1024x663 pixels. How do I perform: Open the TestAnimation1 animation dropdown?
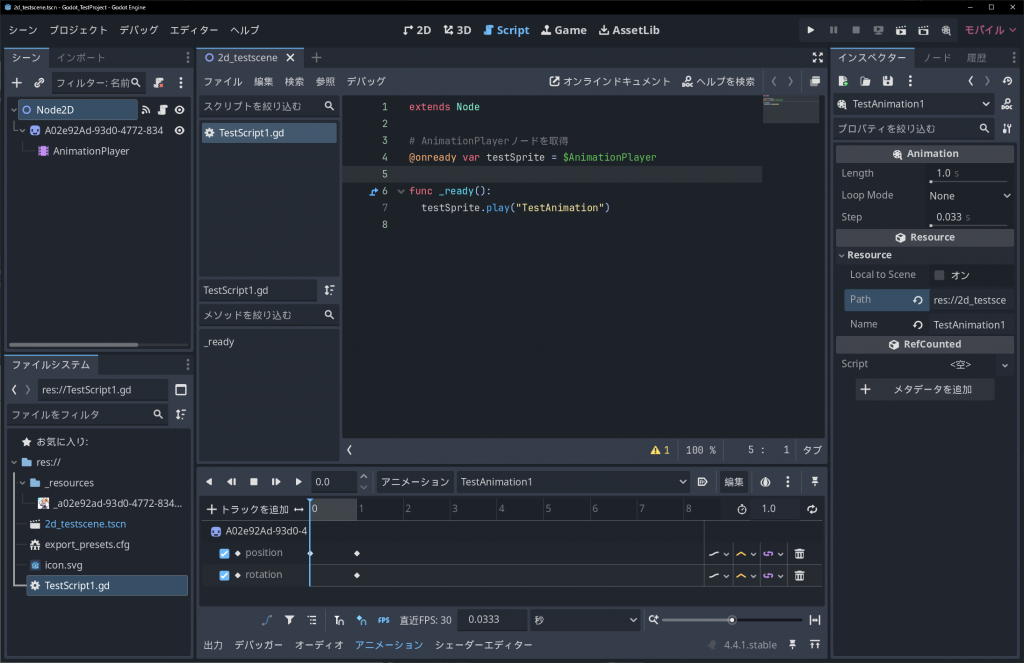click(x=573, y=482)
